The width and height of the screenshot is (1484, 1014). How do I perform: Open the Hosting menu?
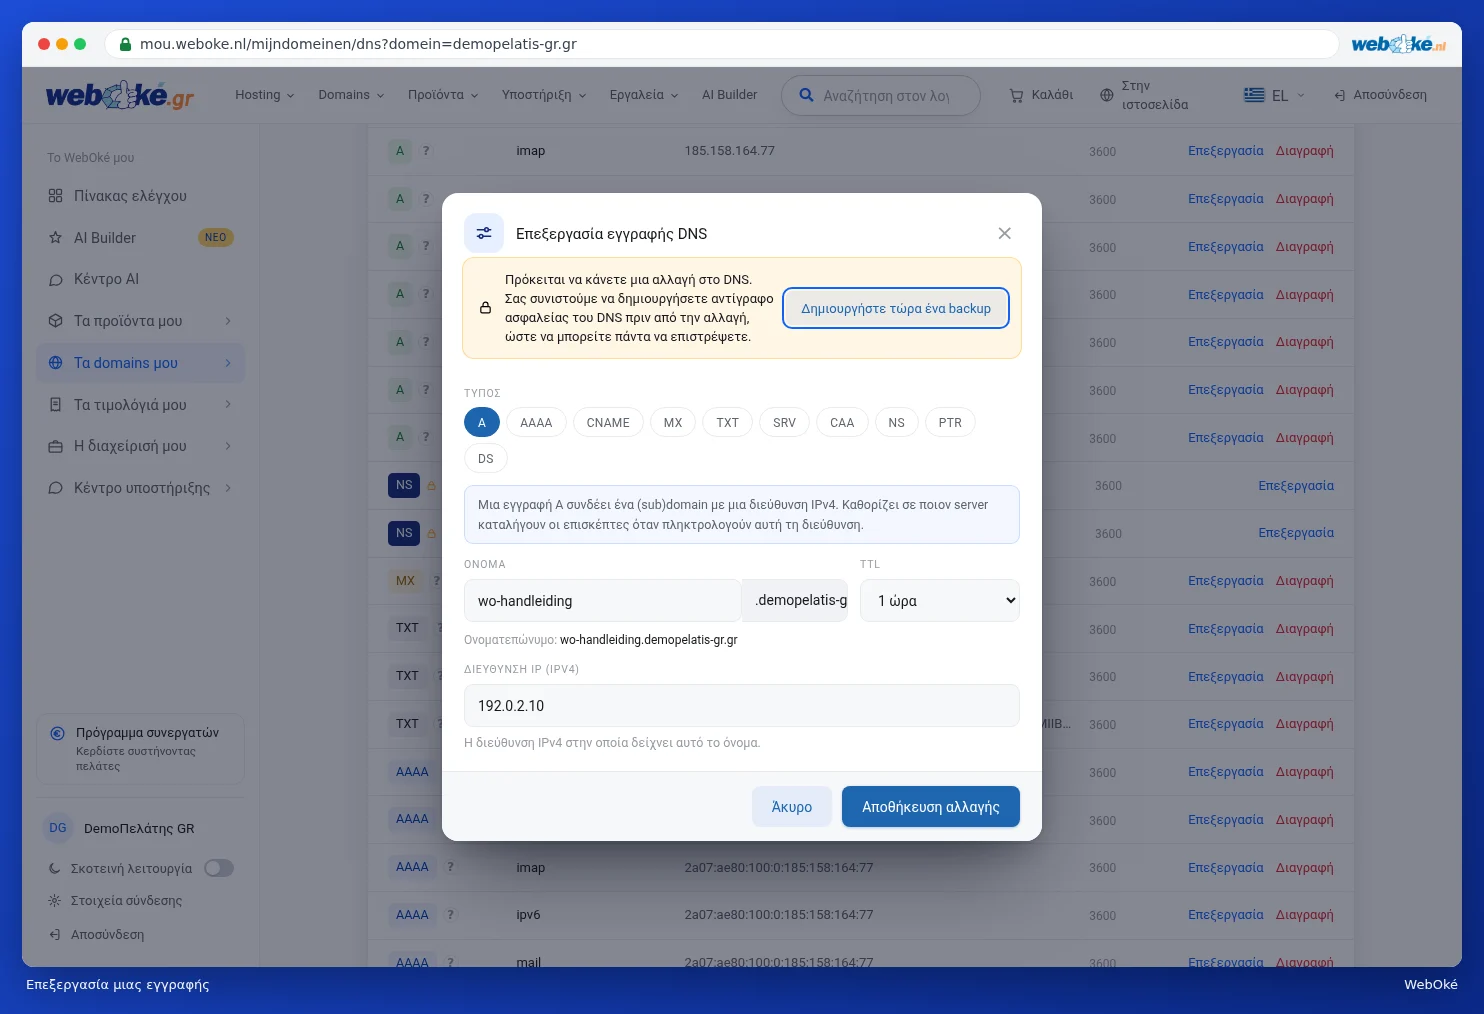265,95
